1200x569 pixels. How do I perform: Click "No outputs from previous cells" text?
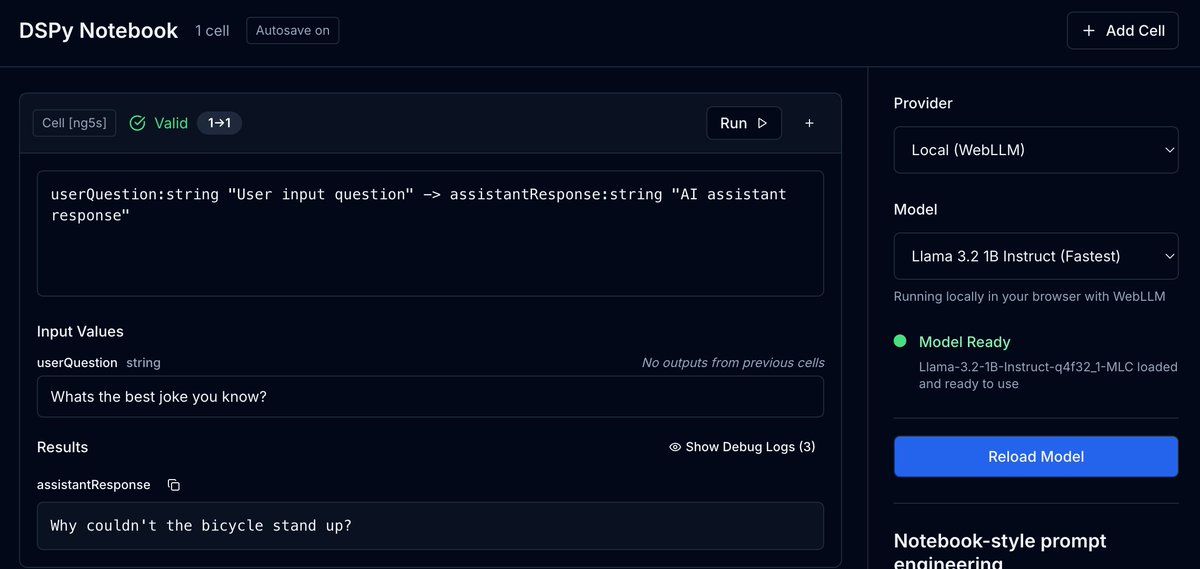point(733,362)
